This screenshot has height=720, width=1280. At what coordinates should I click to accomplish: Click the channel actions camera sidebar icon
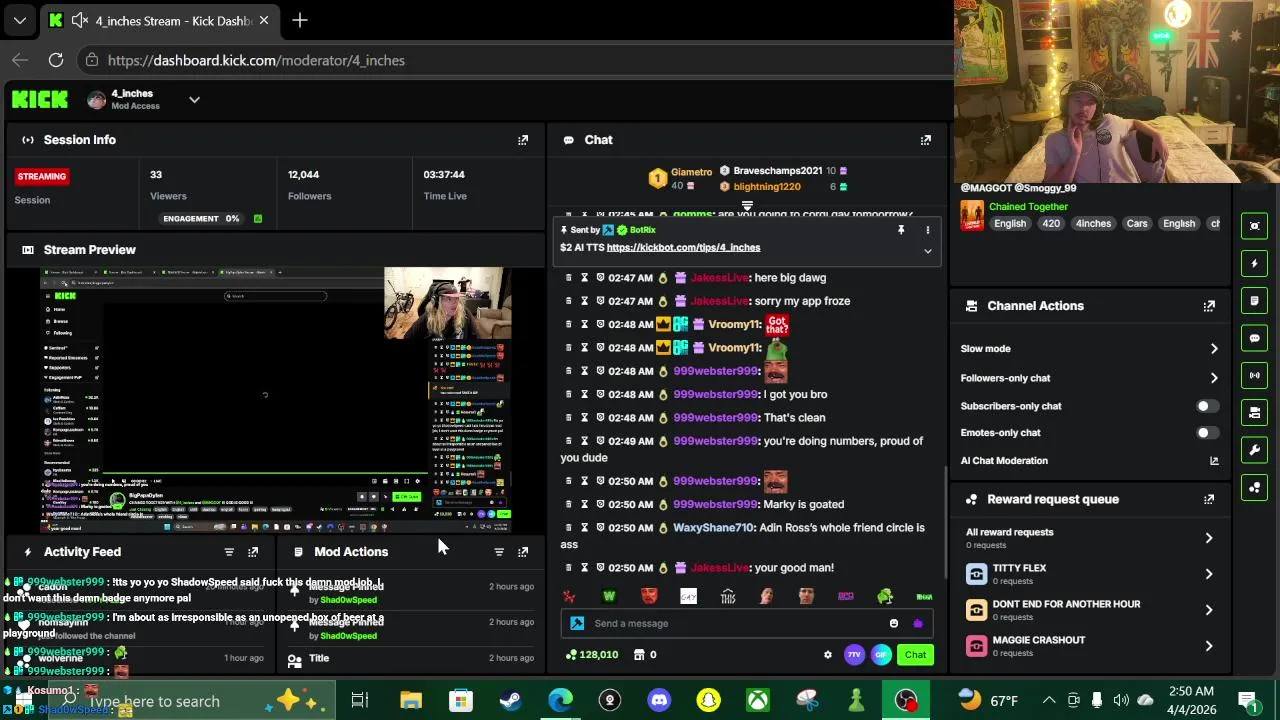click(1255, 412)
